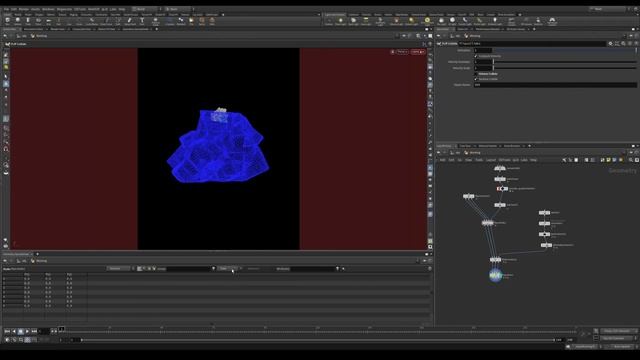
Task: Add a Camera from lights shelf
Action: tap(329, 21)
